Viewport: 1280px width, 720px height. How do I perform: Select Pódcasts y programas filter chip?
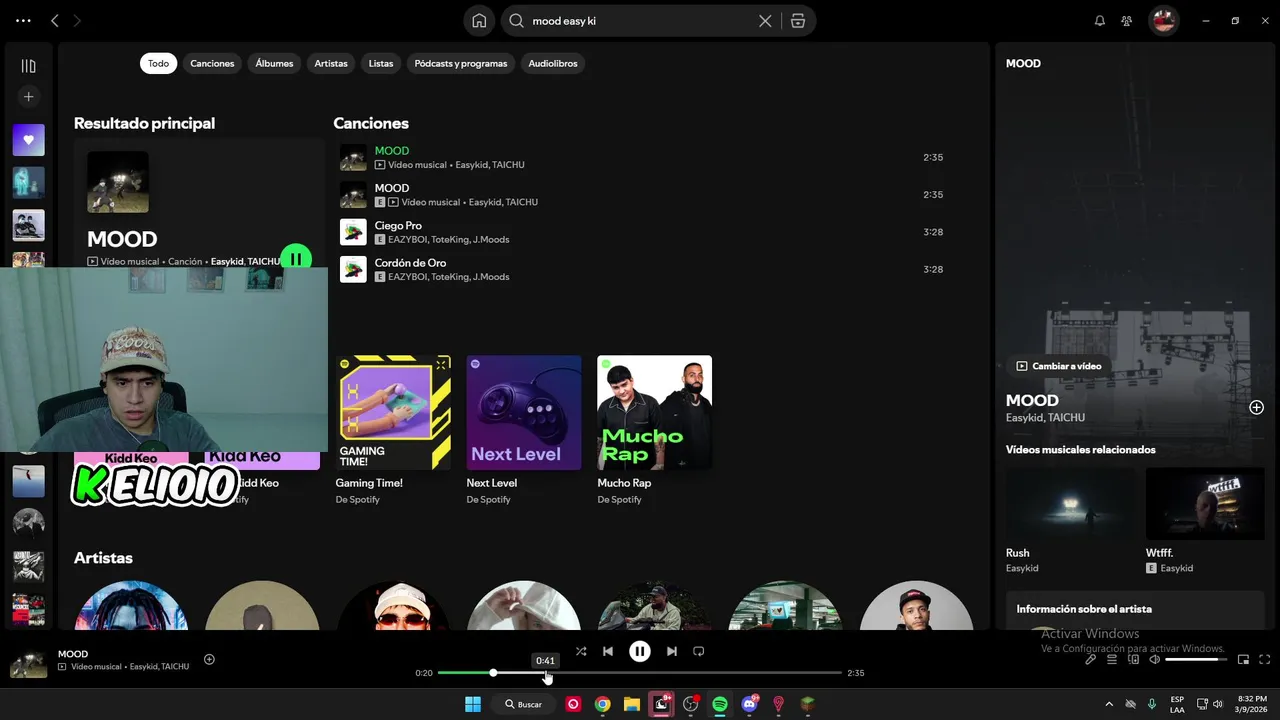[461, 63]
